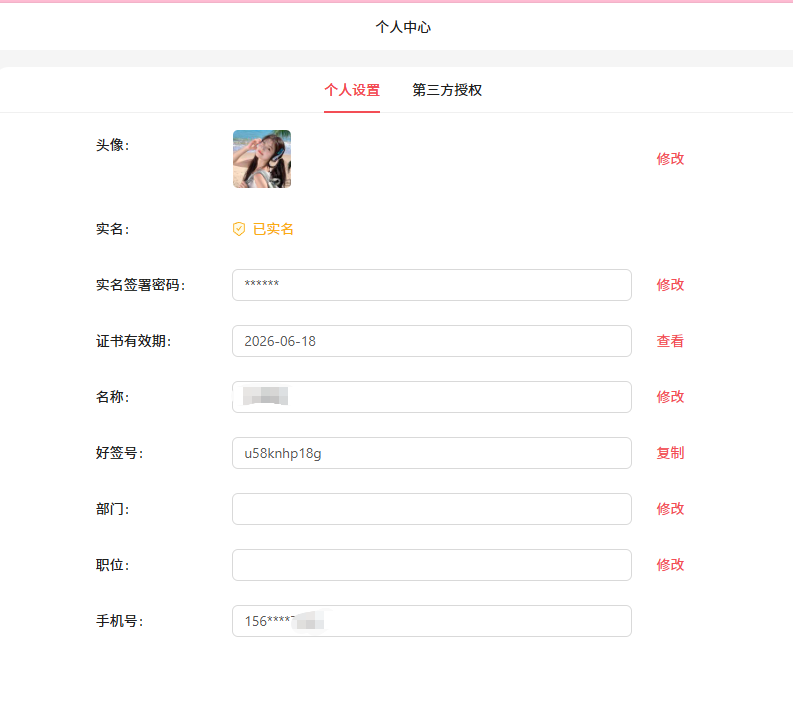Click the 实名签署密码 password field
Screen dimensions: 793x721
[x=431, y=285]
